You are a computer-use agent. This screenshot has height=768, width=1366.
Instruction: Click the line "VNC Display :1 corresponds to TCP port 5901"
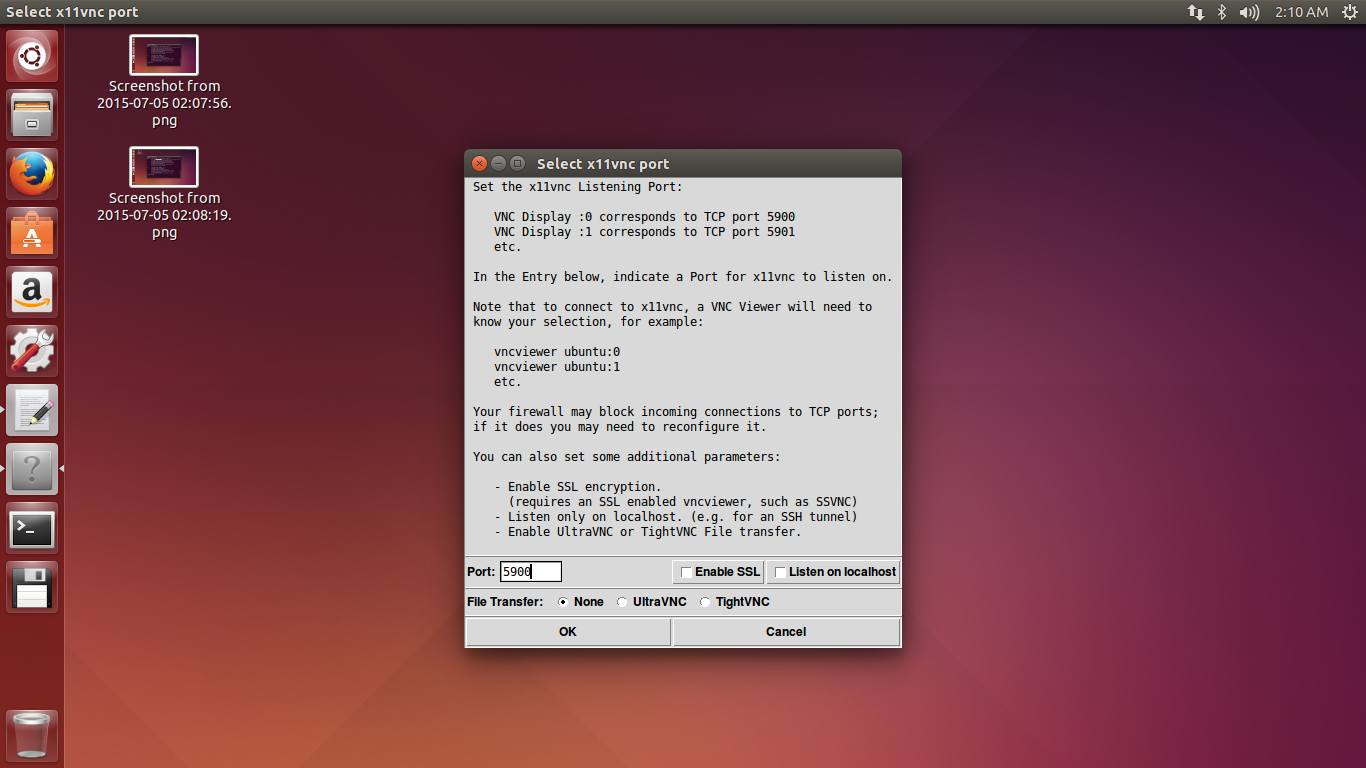click(645, 232)
